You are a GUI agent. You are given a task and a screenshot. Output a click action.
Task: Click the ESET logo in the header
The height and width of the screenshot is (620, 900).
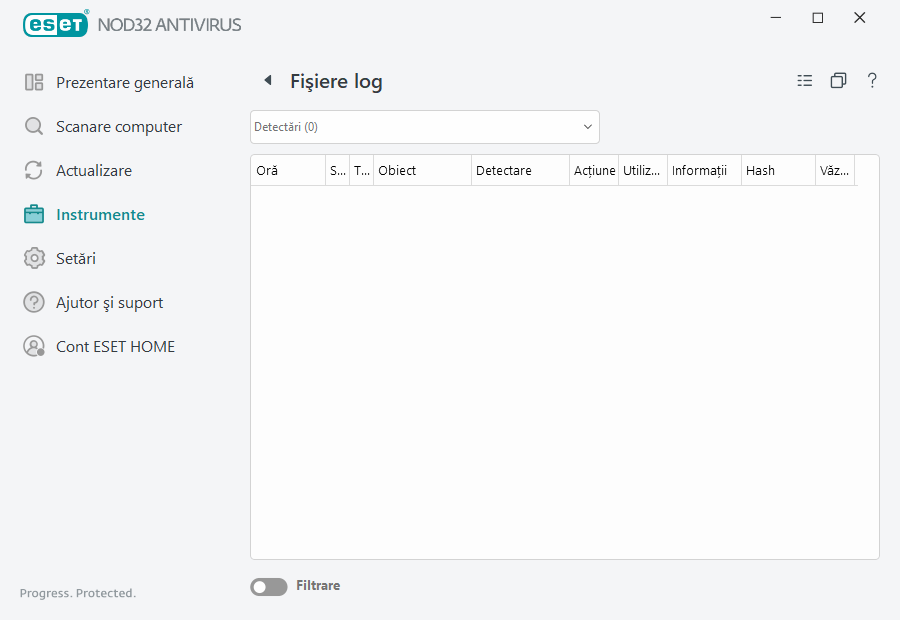click(55, 24)
